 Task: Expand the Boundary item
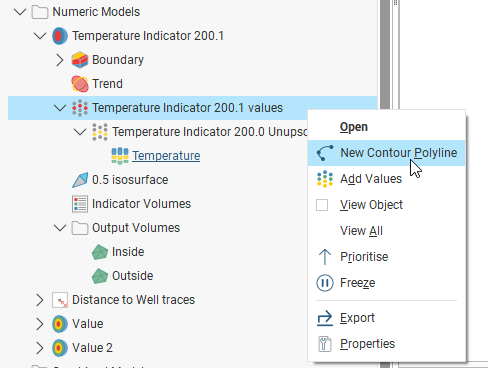coord(60,60)
